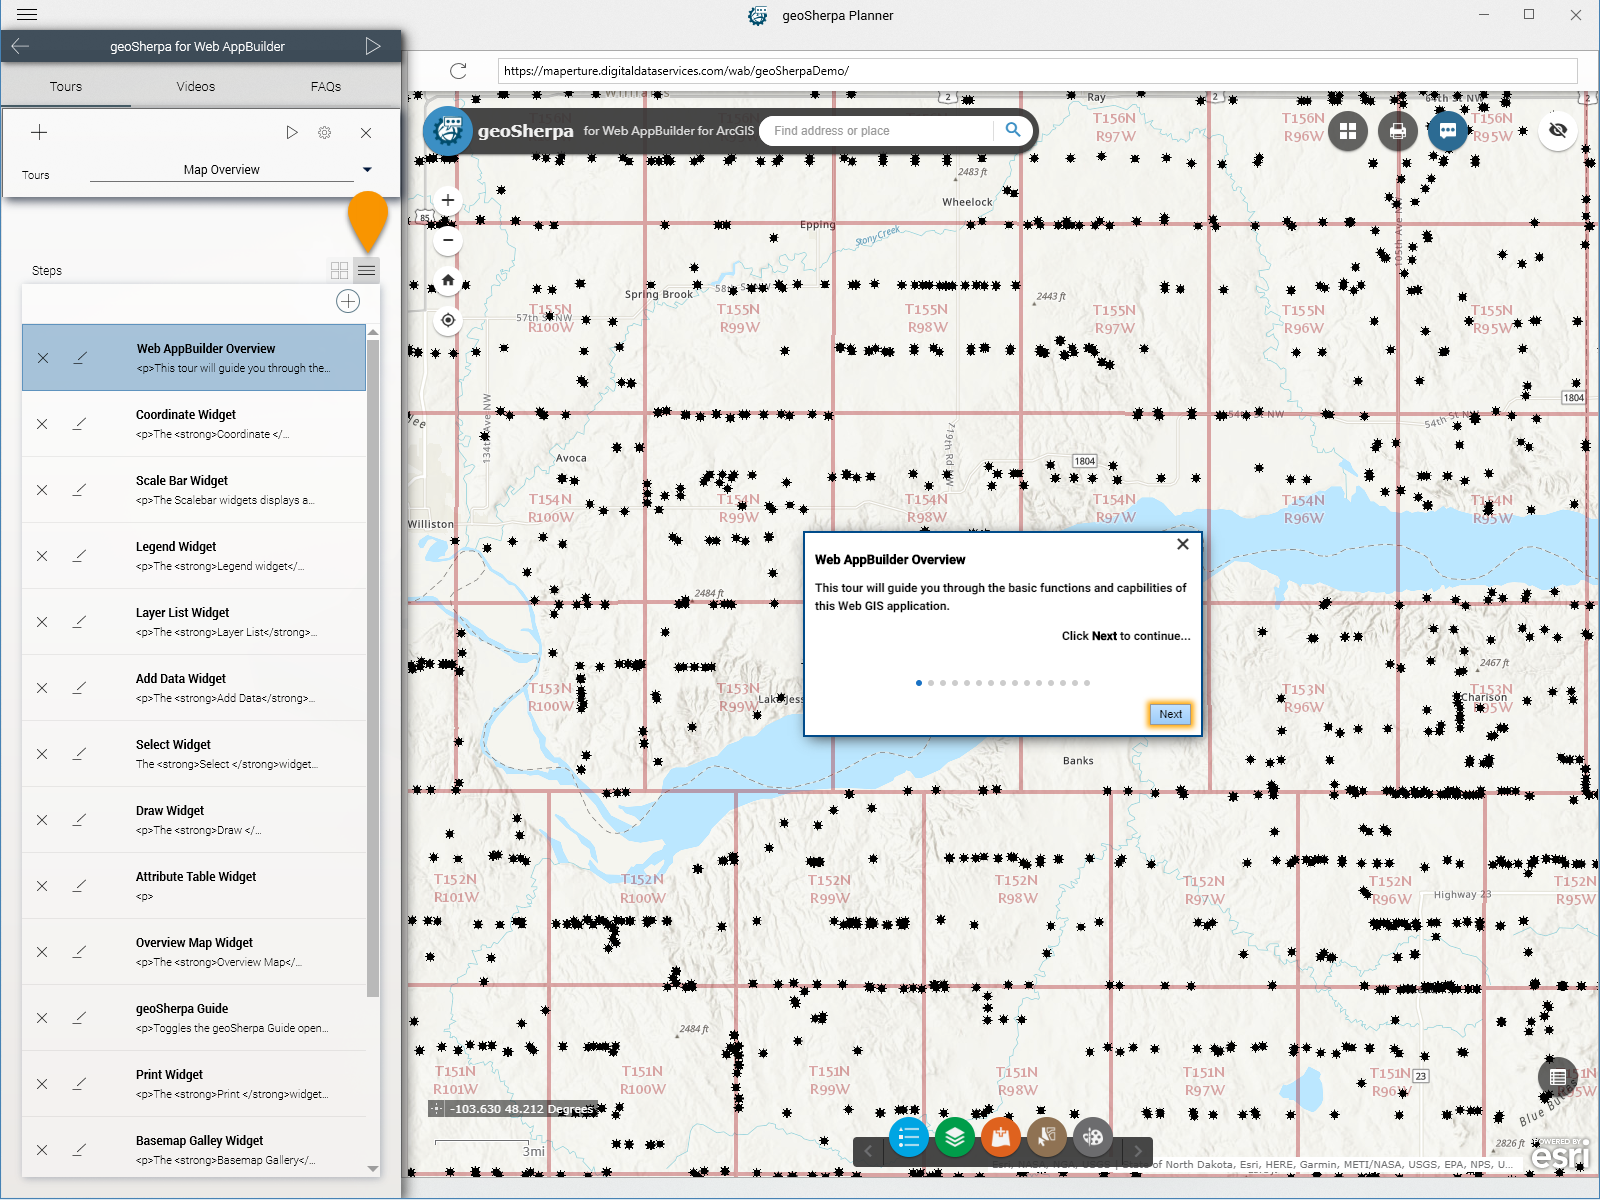Image resolution: width=1600 pixels, height=1200 pixels.
Task: Jump to last tour step dot
Action: point(1087,683)
